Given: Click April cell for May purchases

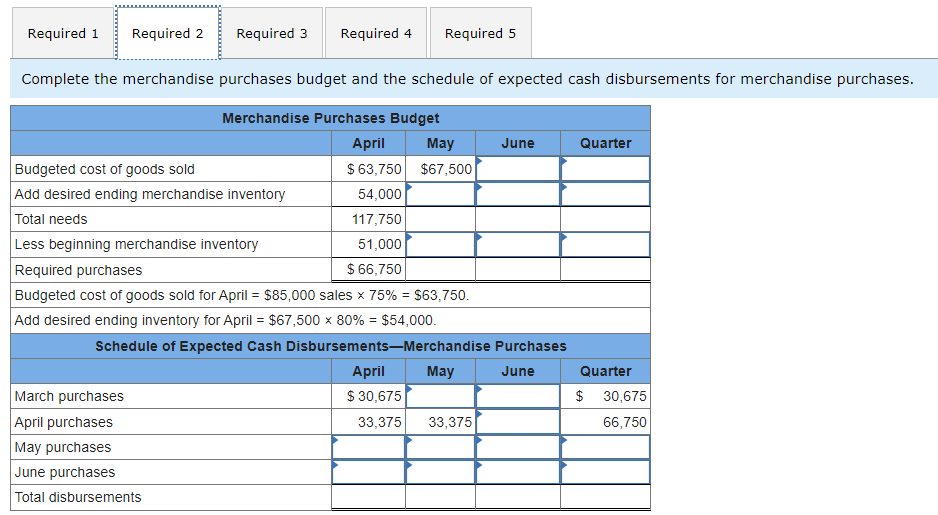Looking at the screenshot, I should point(368,447).
